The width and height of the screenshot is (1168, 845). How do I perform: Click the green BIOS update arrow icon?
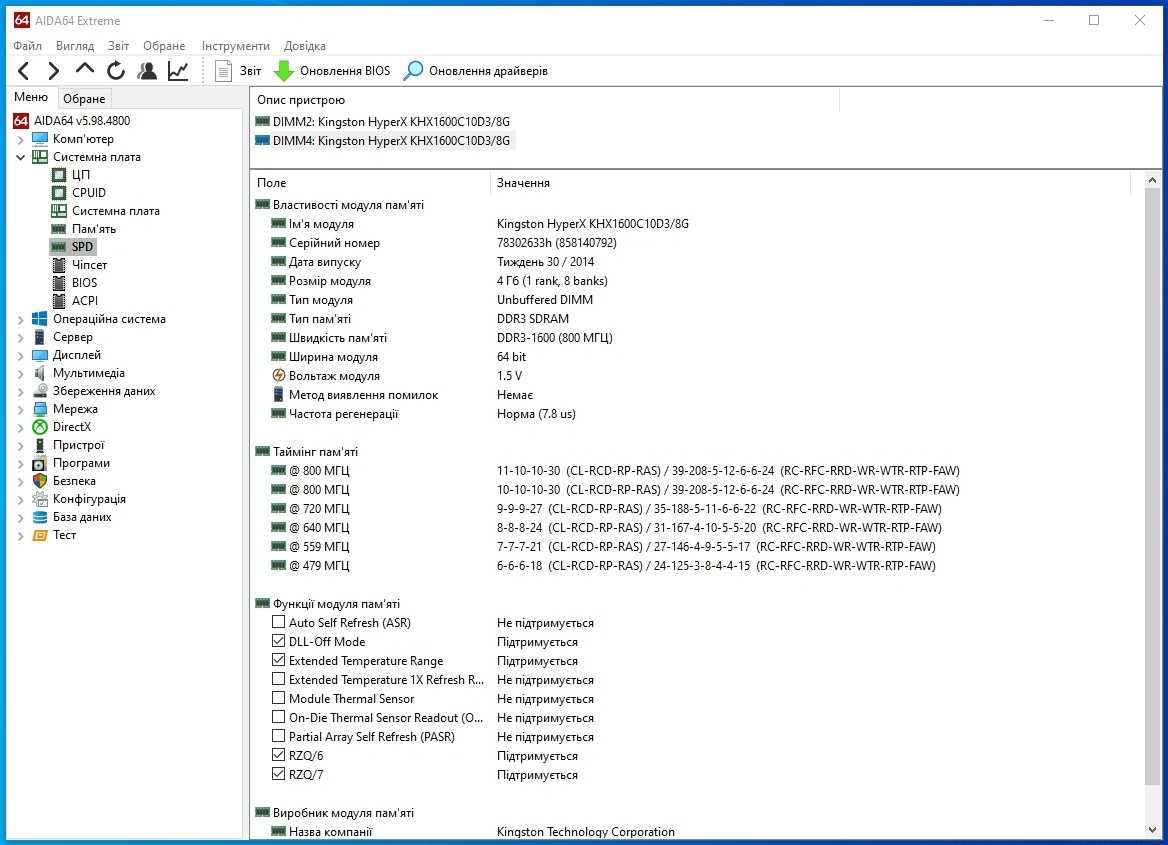284,71
